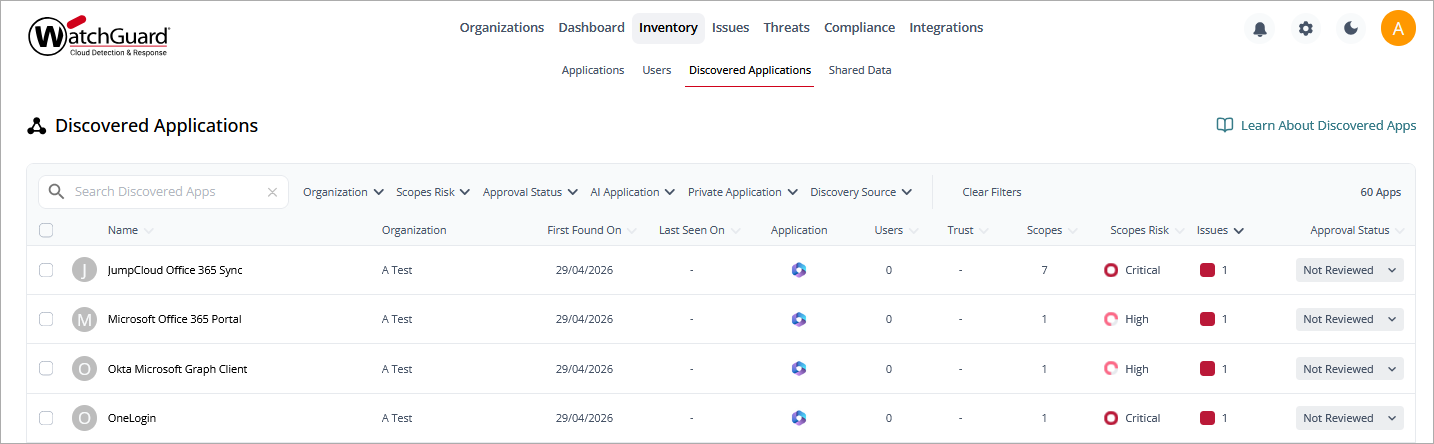Viewport: 1434px width, 444px height.
Task: Open JumpCloud Office 365 Sync app
Action: [x=175, y=270]
